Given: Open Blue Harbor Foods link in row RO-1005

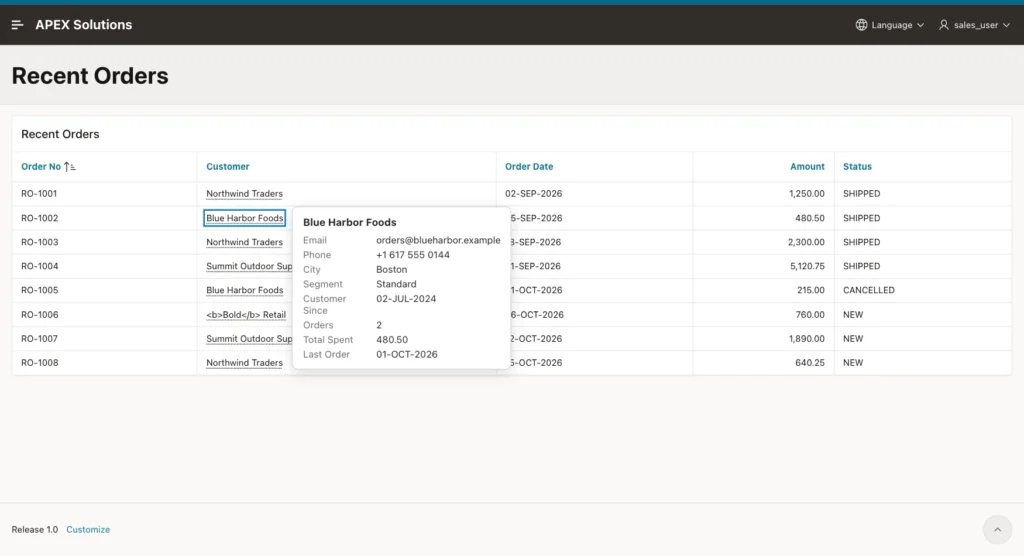Looking at the screenshot, I should pos(244,290).
